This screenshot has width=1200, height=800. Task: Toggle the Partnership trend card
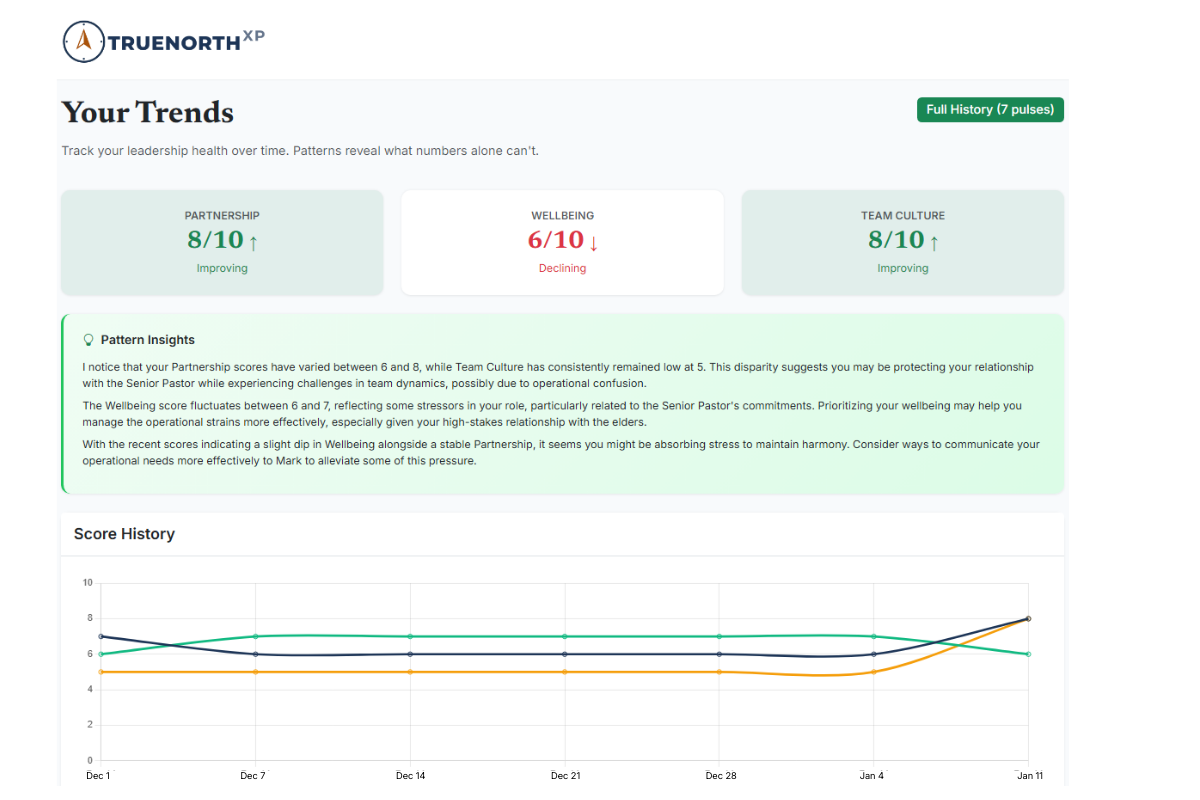pyautogui.click(x=222, y=242)
